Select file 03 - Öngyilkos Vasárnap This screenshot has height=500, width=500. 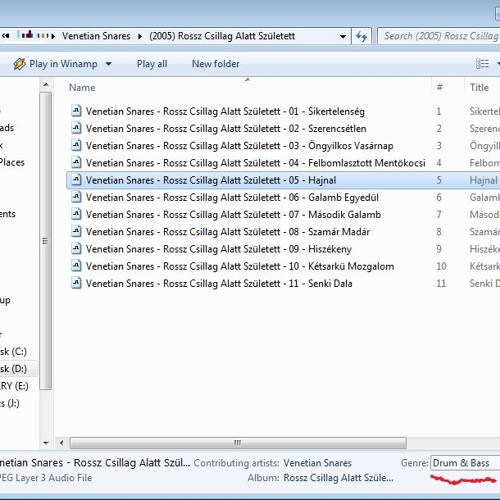(x=239, y=146)
